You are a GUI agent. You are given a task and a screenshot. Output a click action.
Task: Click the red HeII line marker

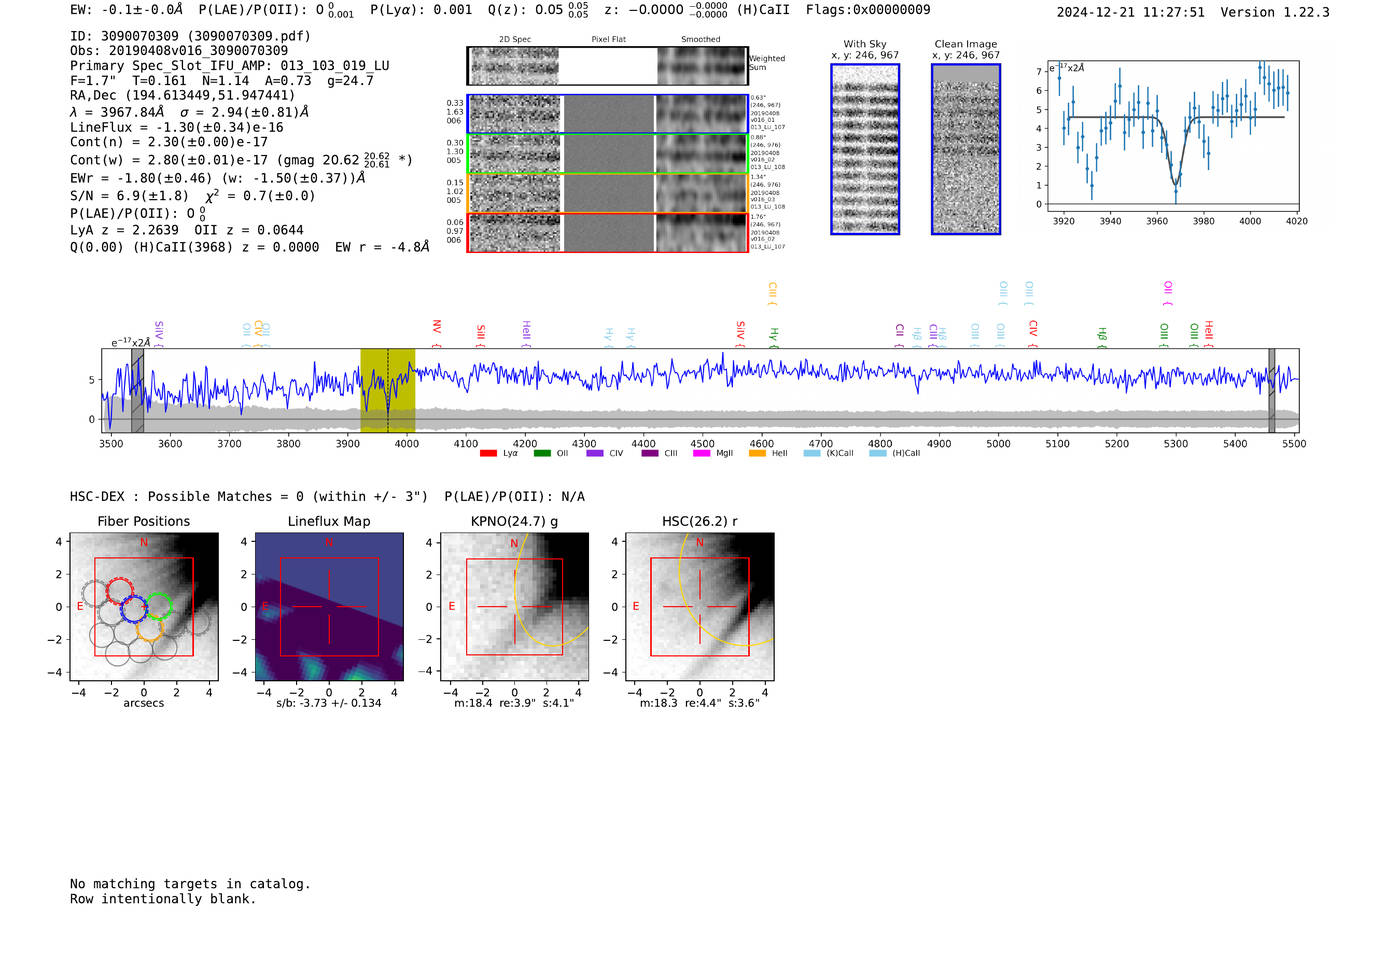point(1209,334)
